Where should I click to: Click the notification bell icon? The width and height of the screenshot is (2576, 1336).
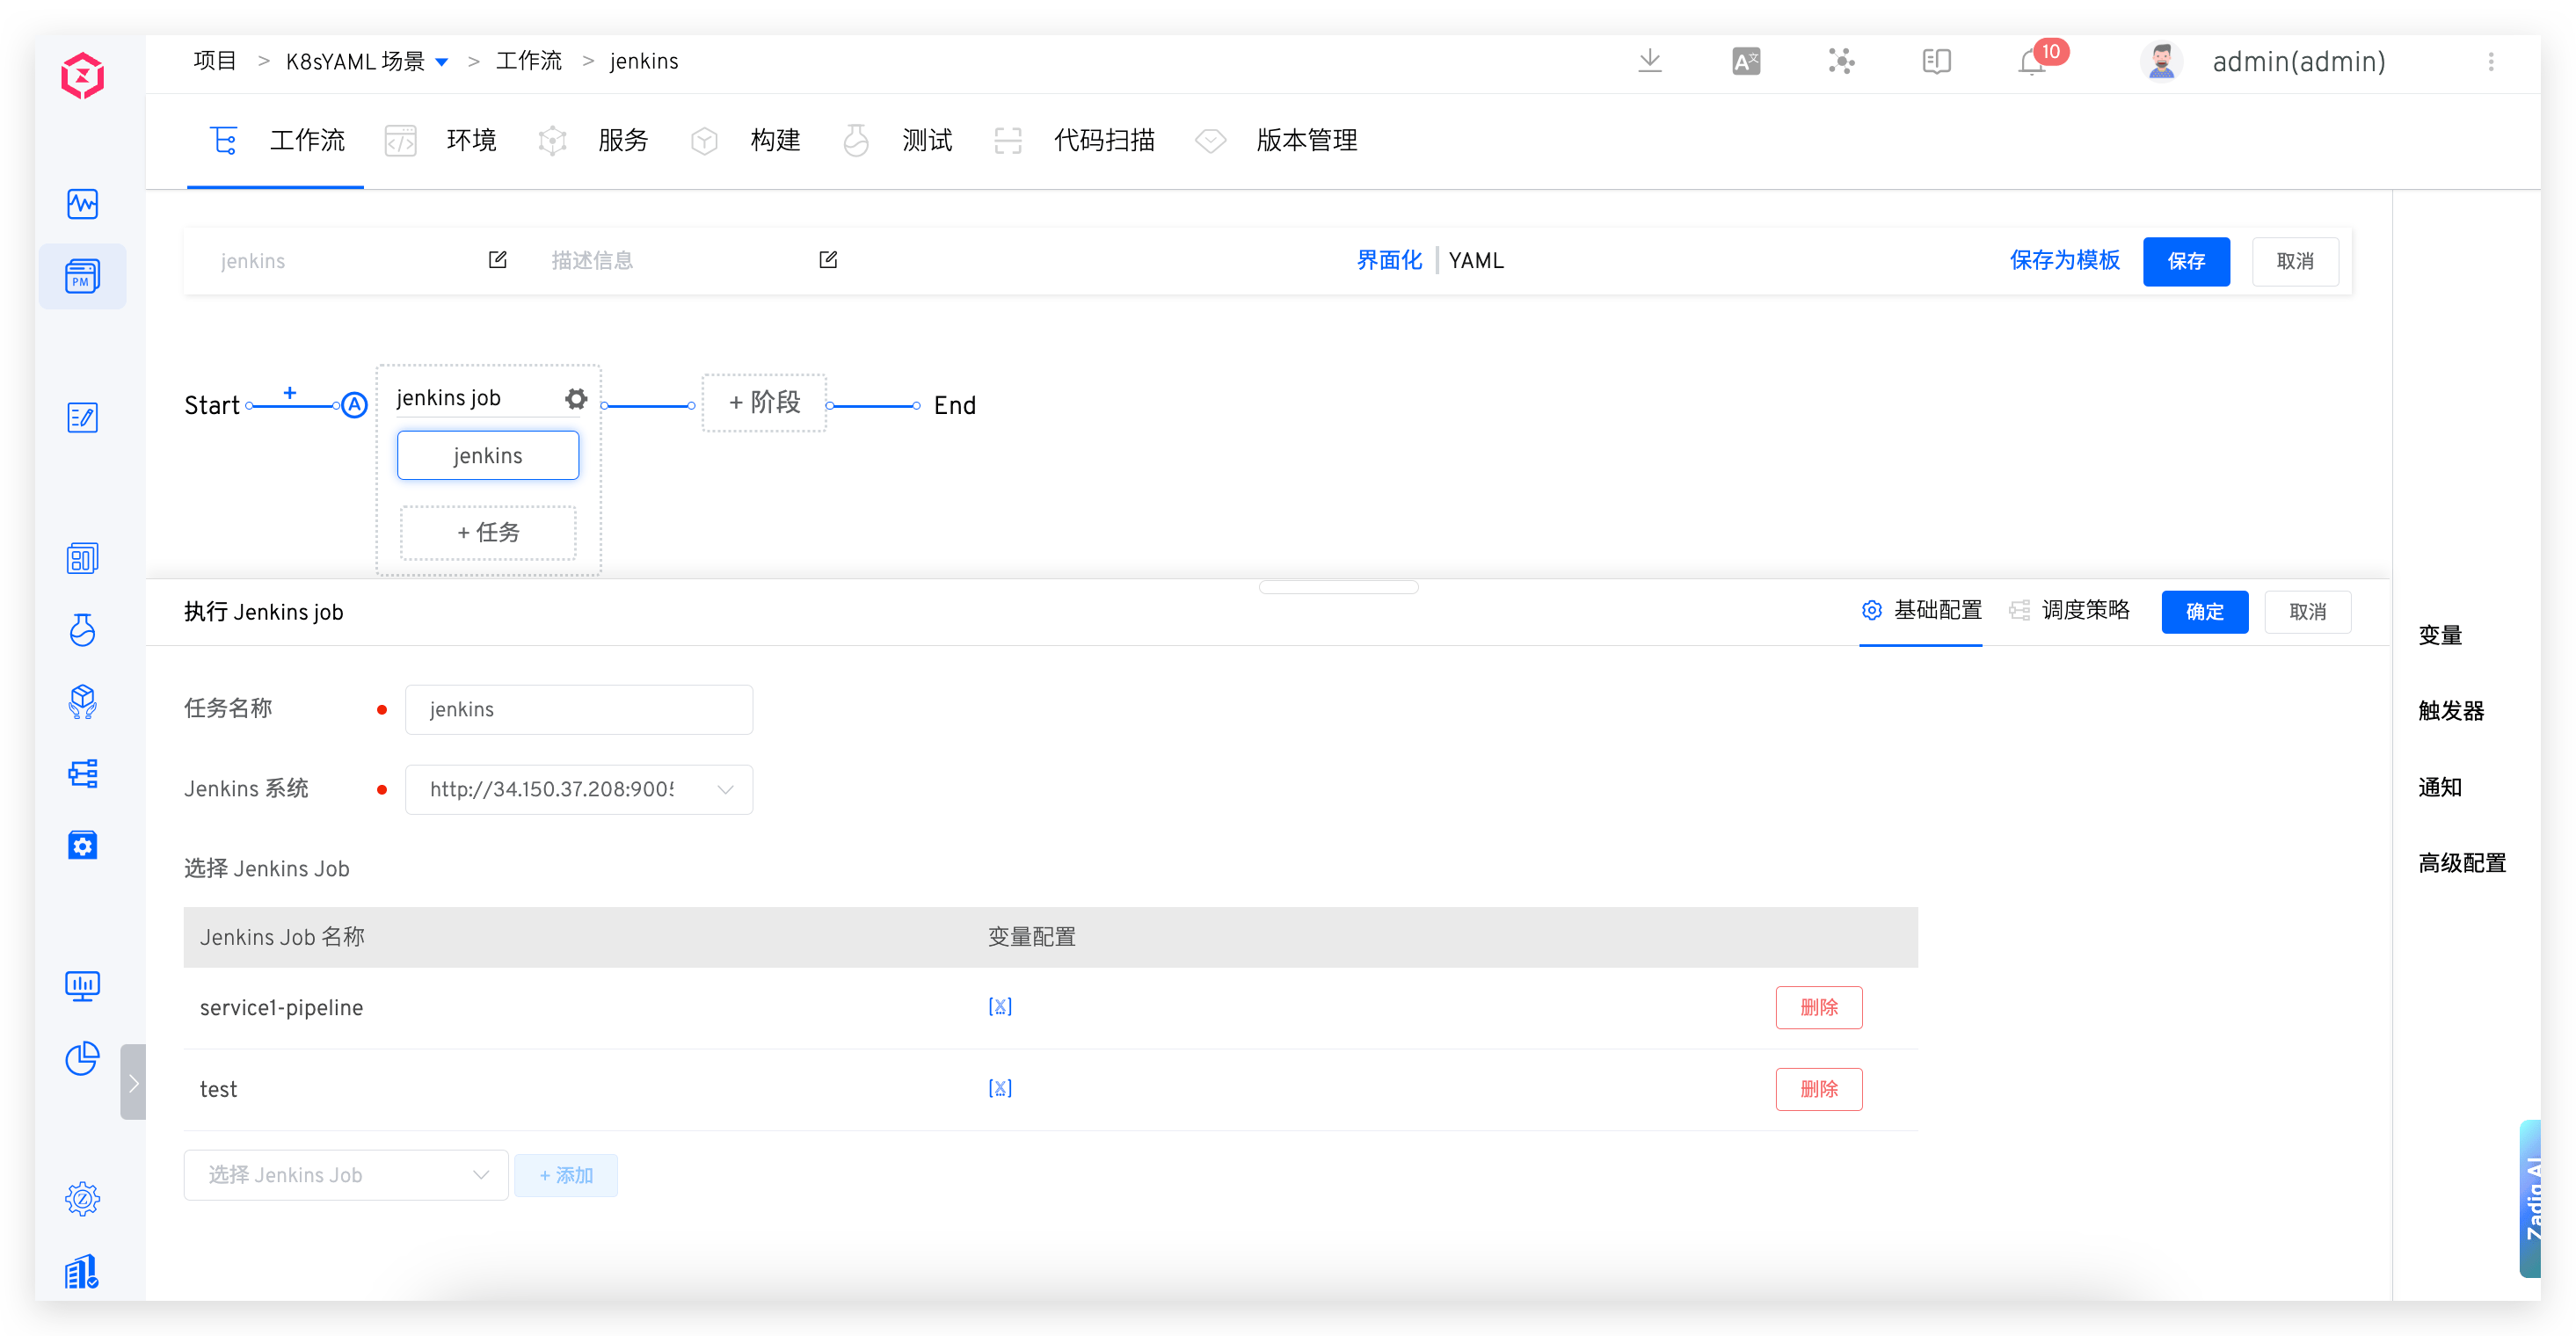pyautogui.click(x=2031, y=63)
